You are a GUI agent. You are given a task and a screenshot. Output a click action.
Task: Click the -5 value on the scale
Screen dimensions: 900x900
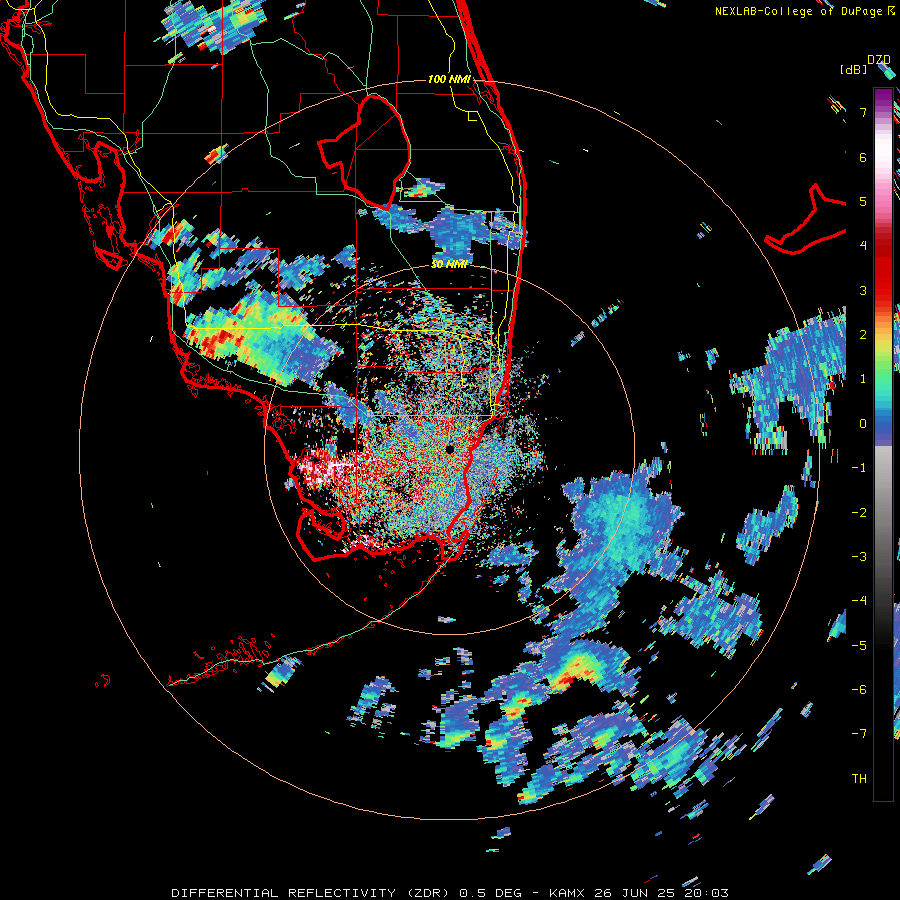point(859,645)
